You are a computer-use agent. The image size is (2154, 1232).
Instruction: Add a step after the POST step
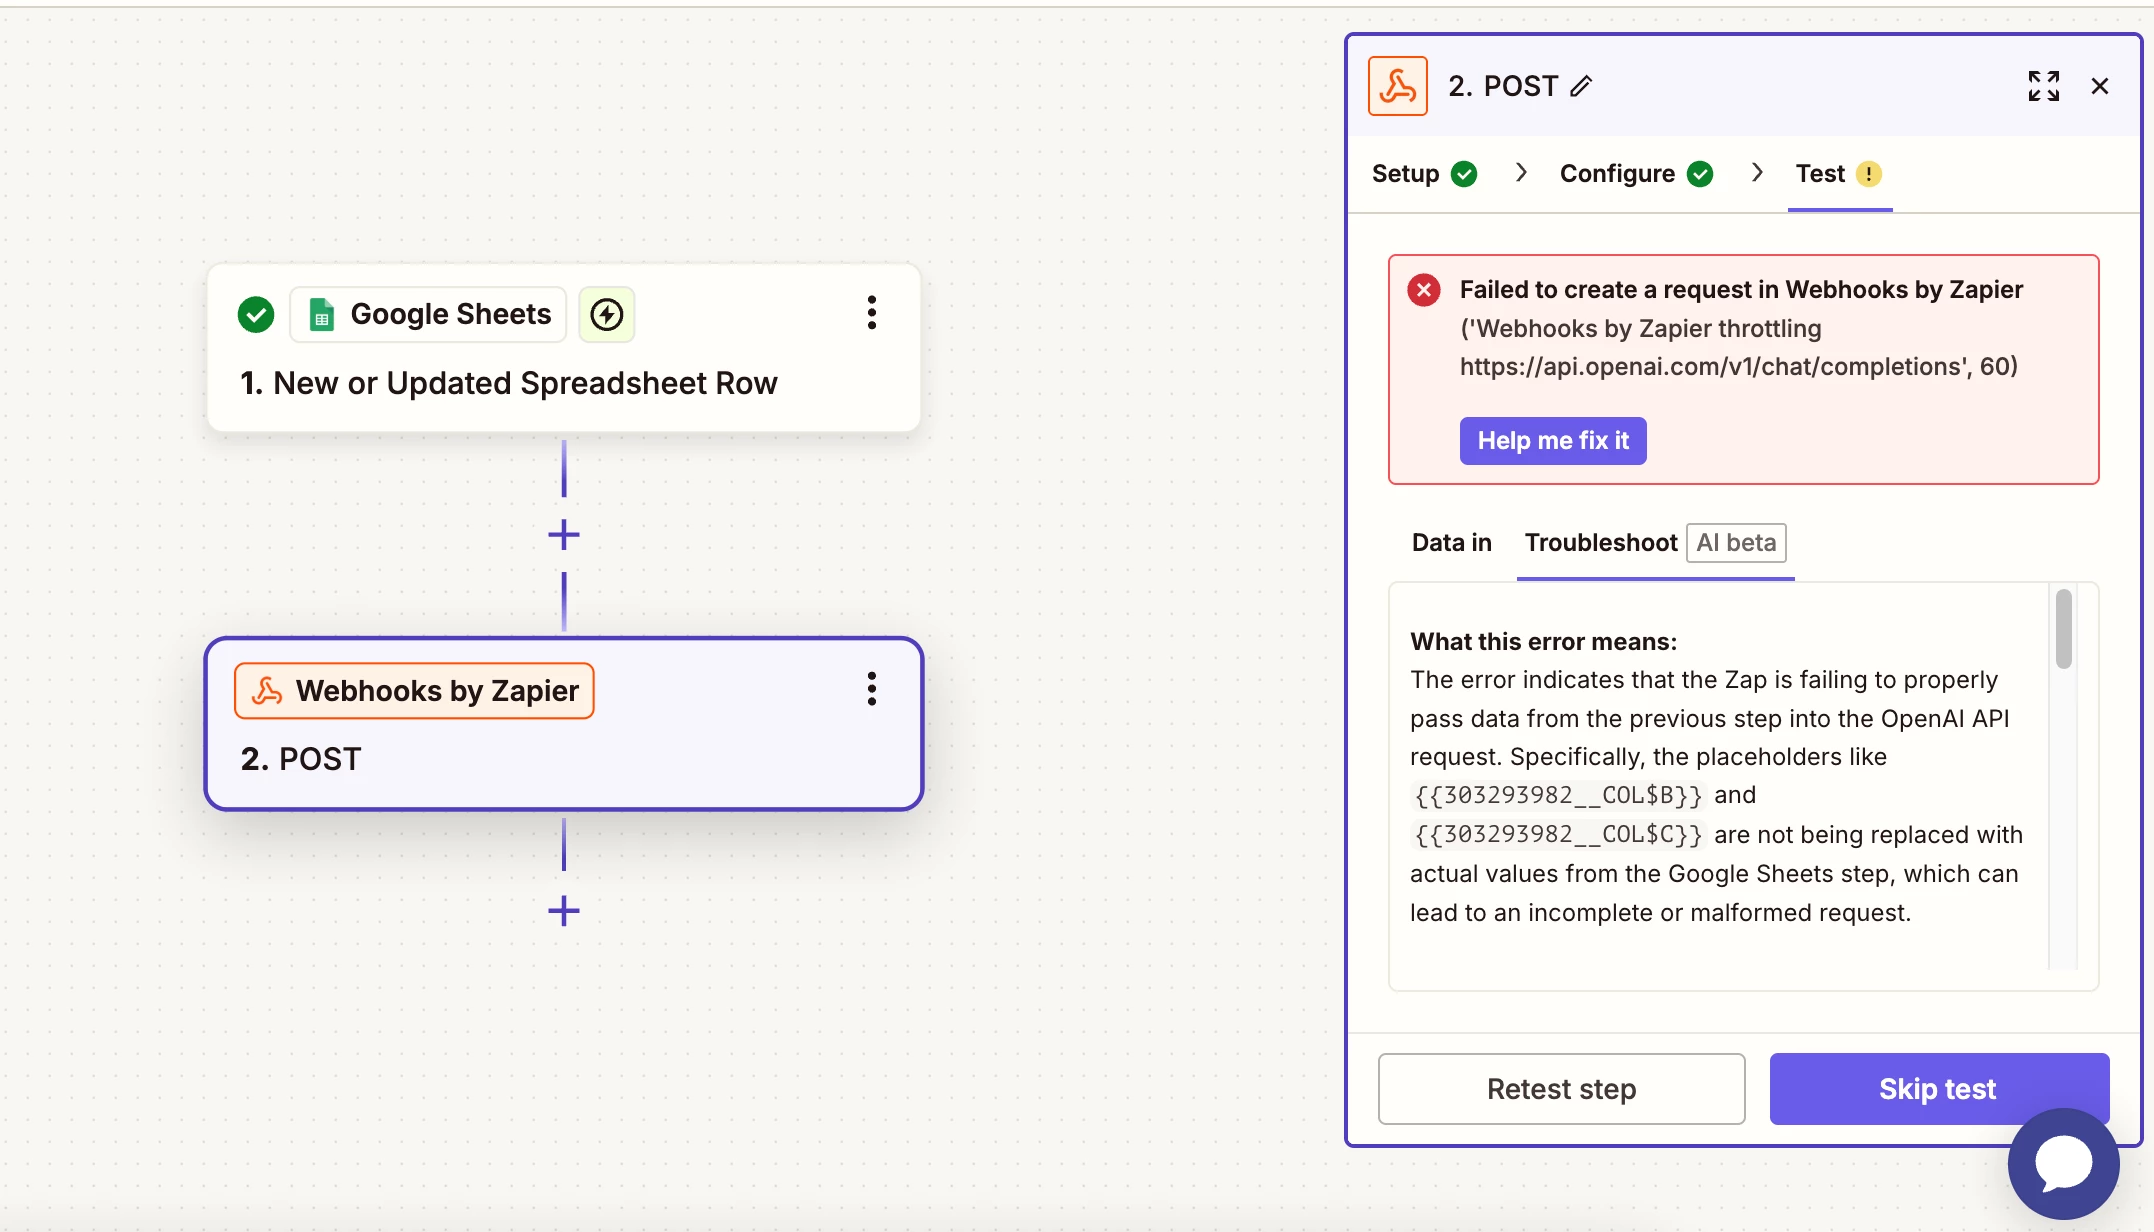(x=564, y=911)
